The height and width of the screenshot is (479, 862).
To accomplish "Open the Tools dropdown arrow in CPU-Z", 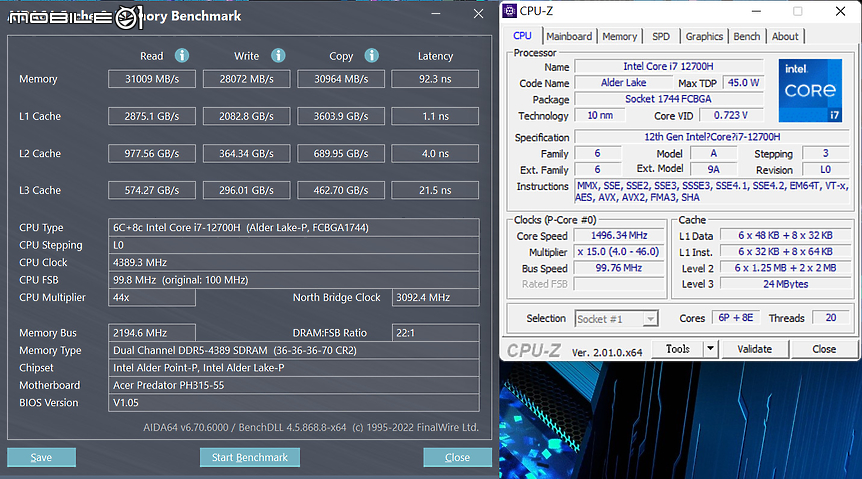I will pos(711,349).
